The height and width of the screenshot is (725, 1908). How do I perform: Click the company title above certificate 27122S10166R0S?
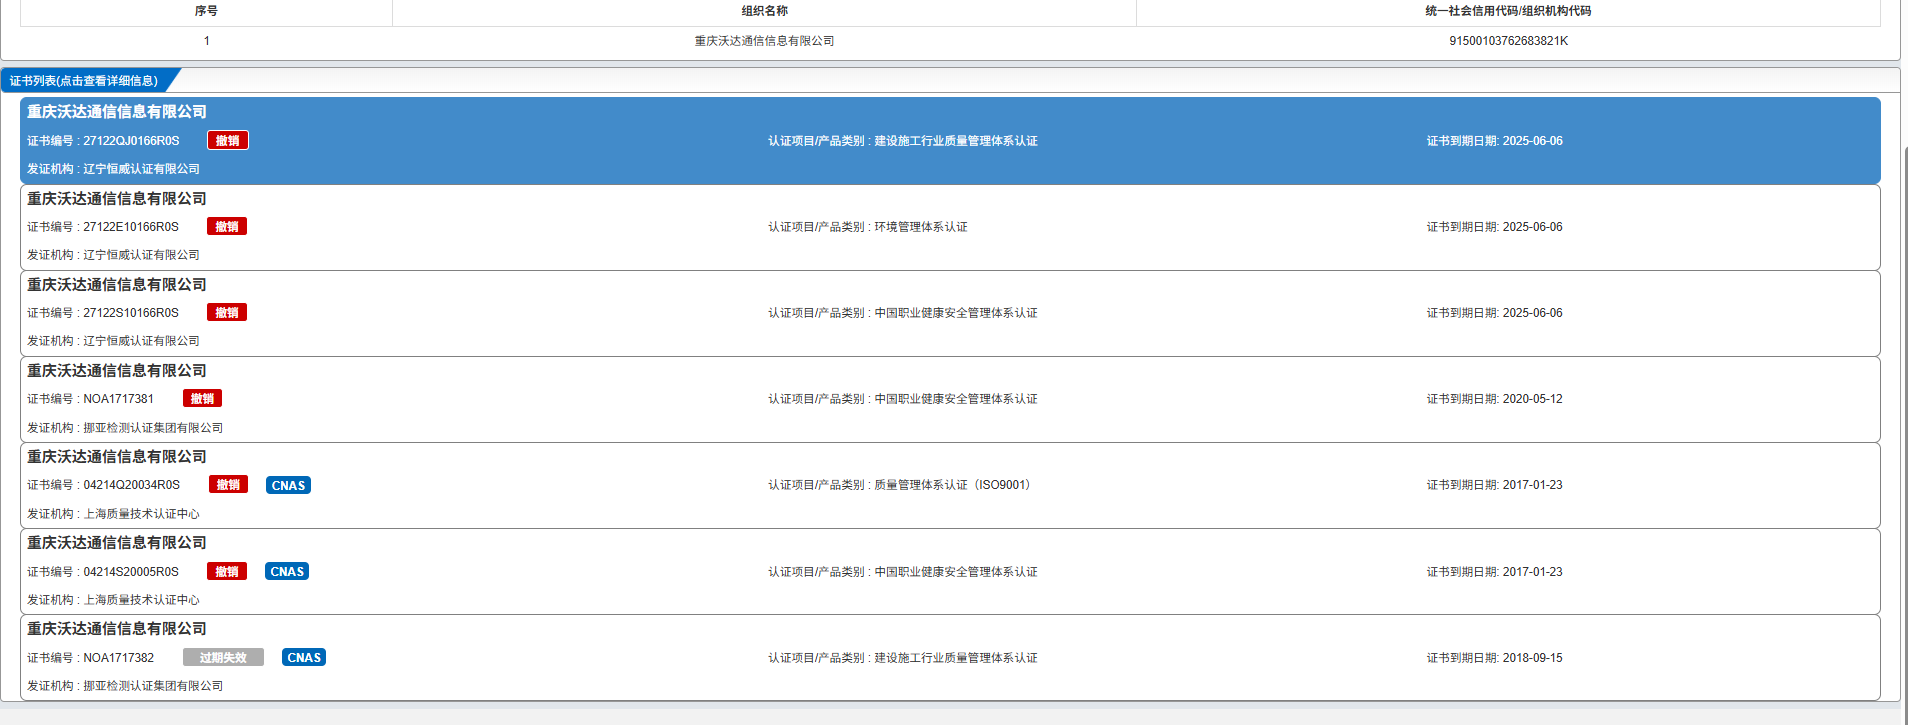117,284
